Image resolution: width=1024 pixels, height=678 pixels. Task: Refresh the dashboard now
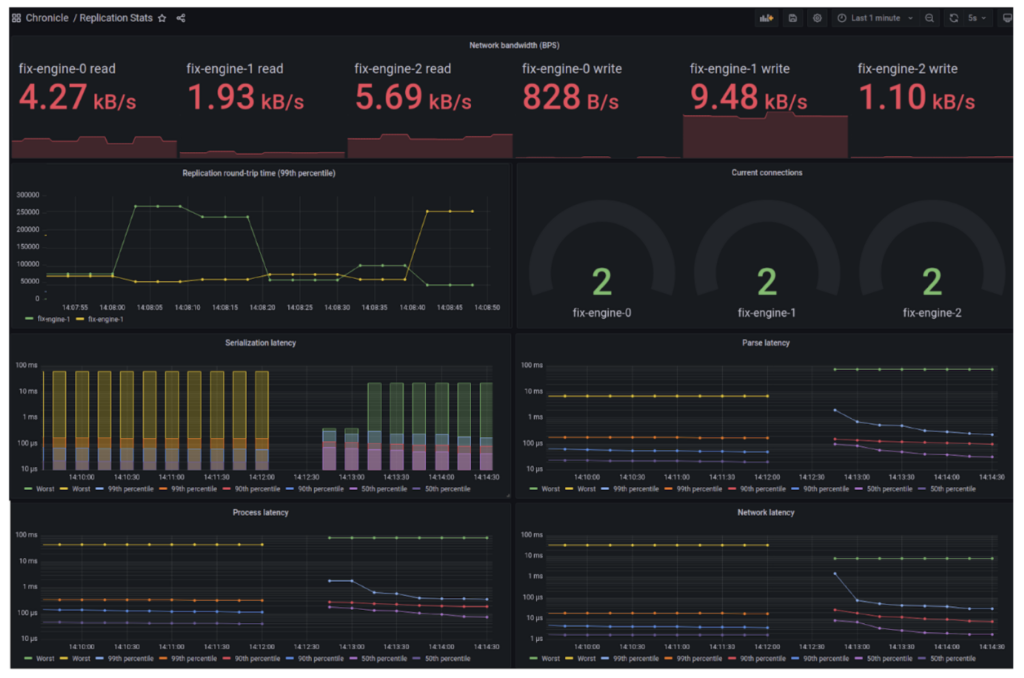[953, 18]
